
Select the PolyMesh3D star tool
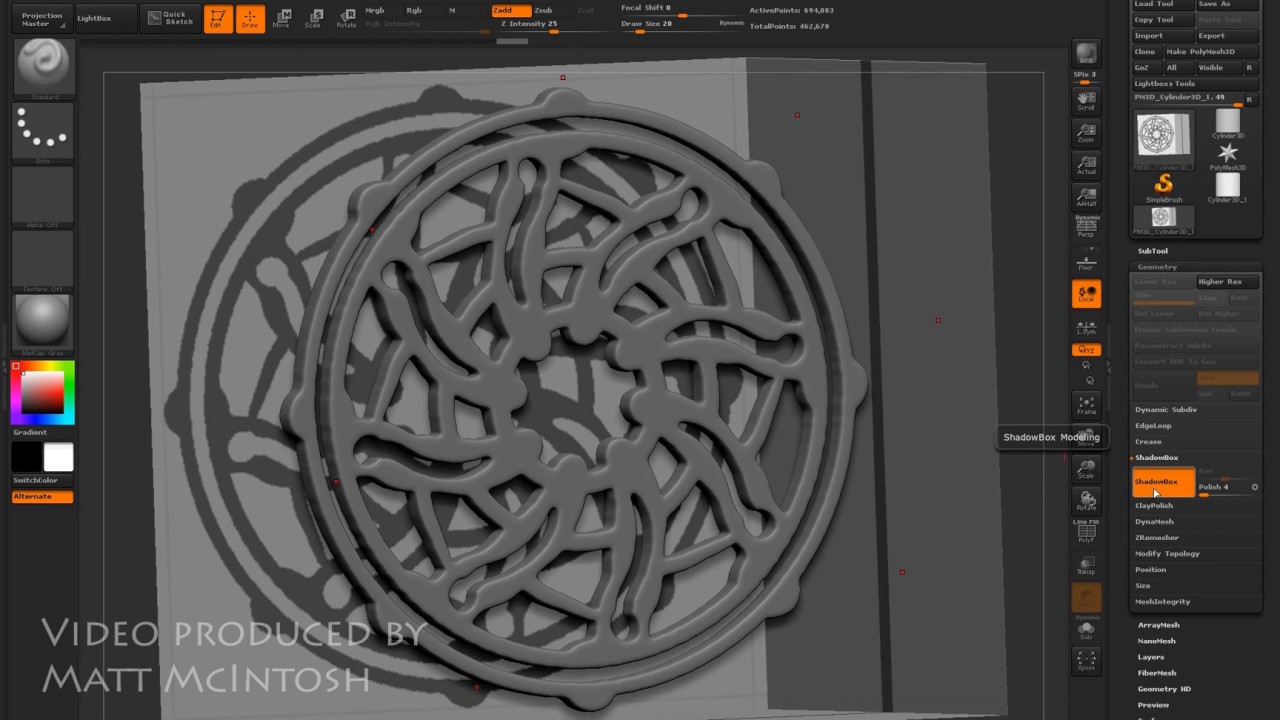tap(1227, 155)
